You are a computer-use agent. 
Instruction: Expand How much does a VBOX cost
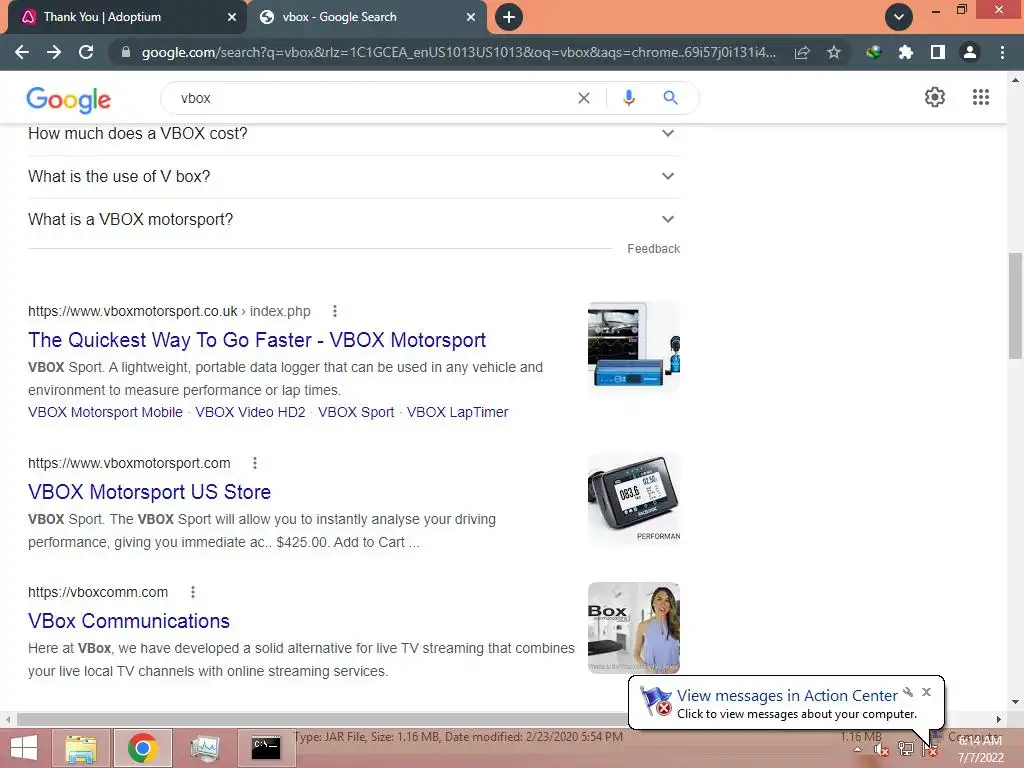354,134
